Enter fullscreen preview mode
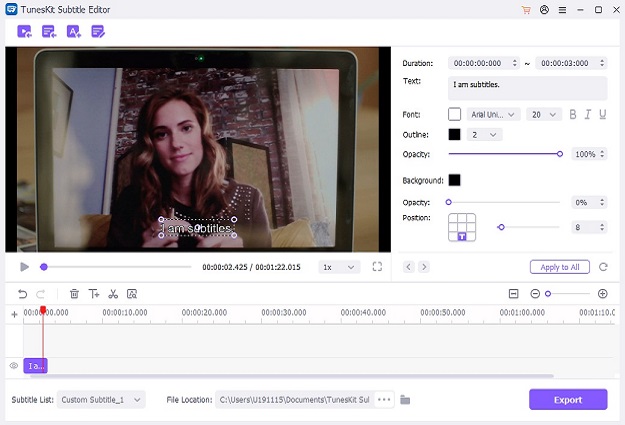 pos(377,267)
